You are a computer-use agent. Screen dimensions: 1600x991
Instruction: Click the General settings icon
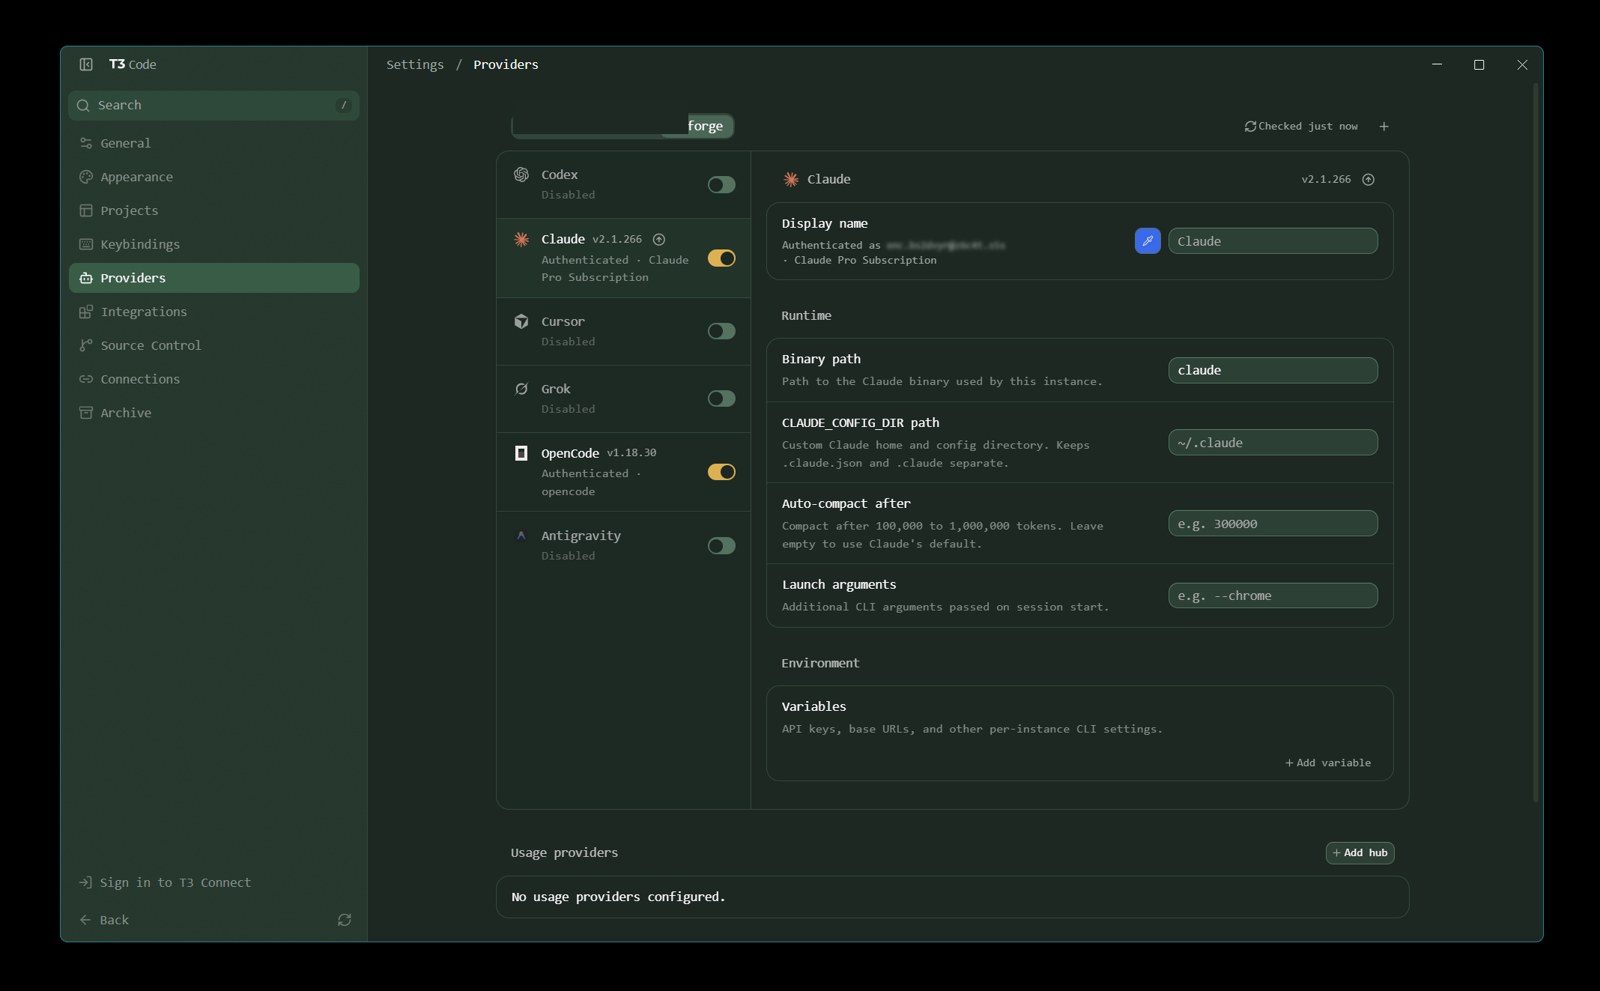tap(86, 143)
